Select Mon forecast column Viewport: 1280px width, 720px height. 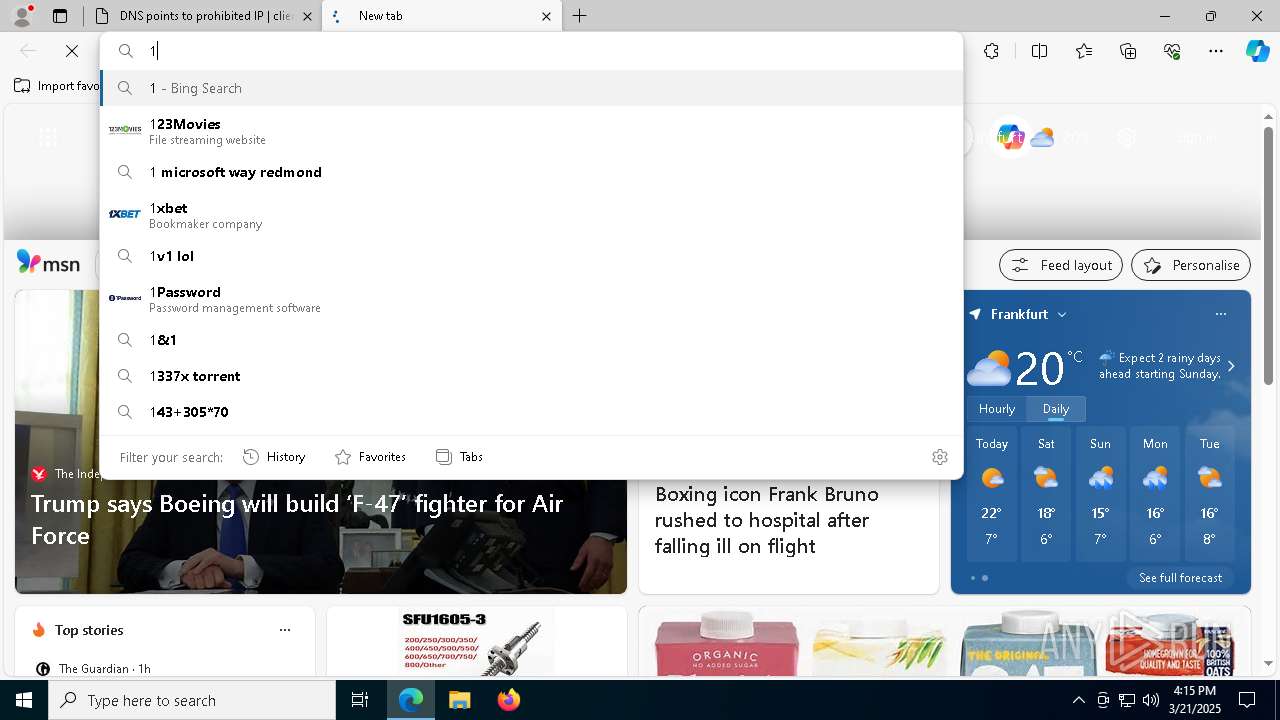pos(1155,496)
